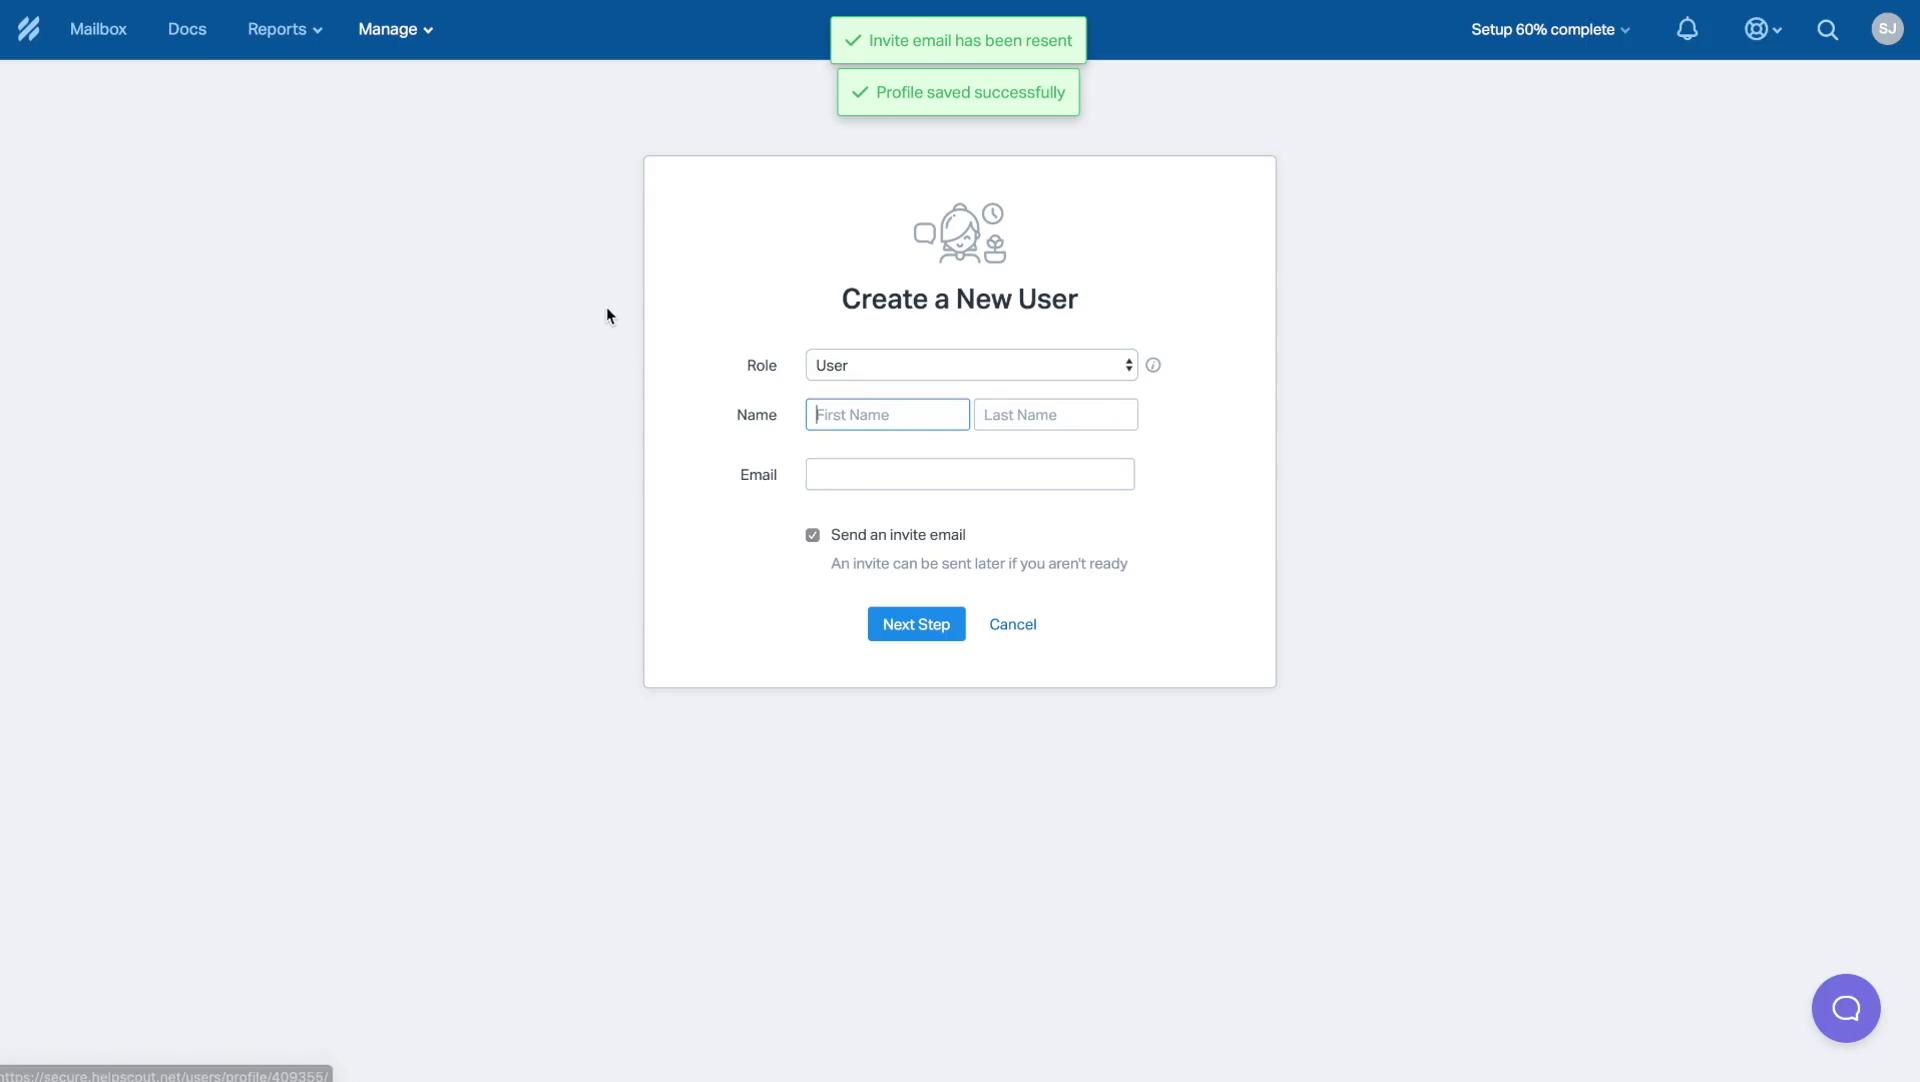Open the chat support bubble icon
Image resolution: width=1920 pixels, height=1082 pixels.
(1846, 1008)
